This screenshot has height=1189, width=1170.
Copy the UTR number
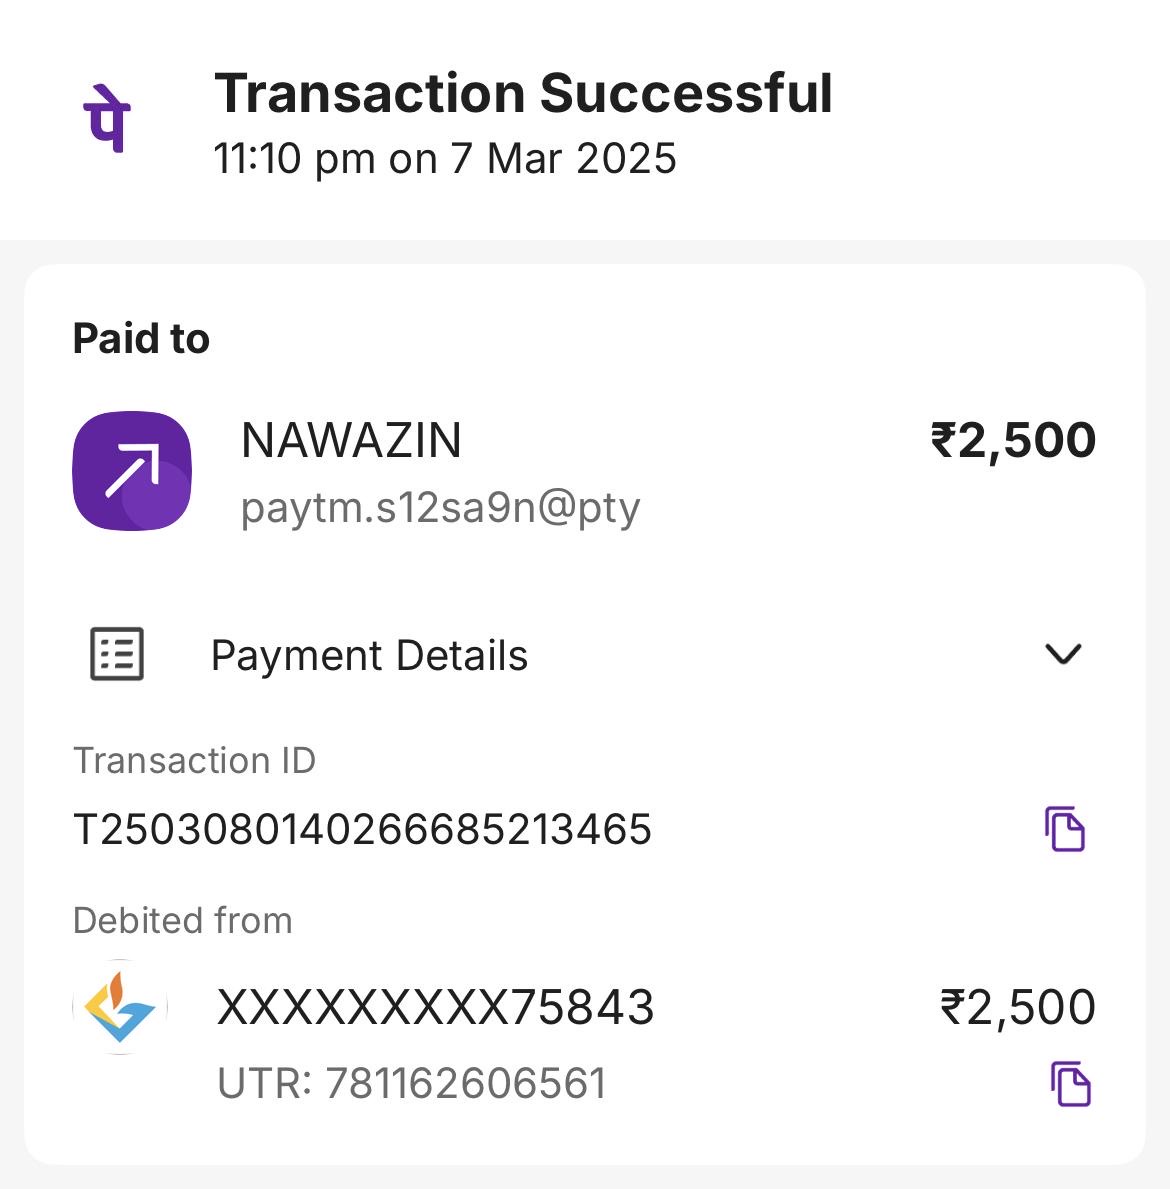1070,1084
